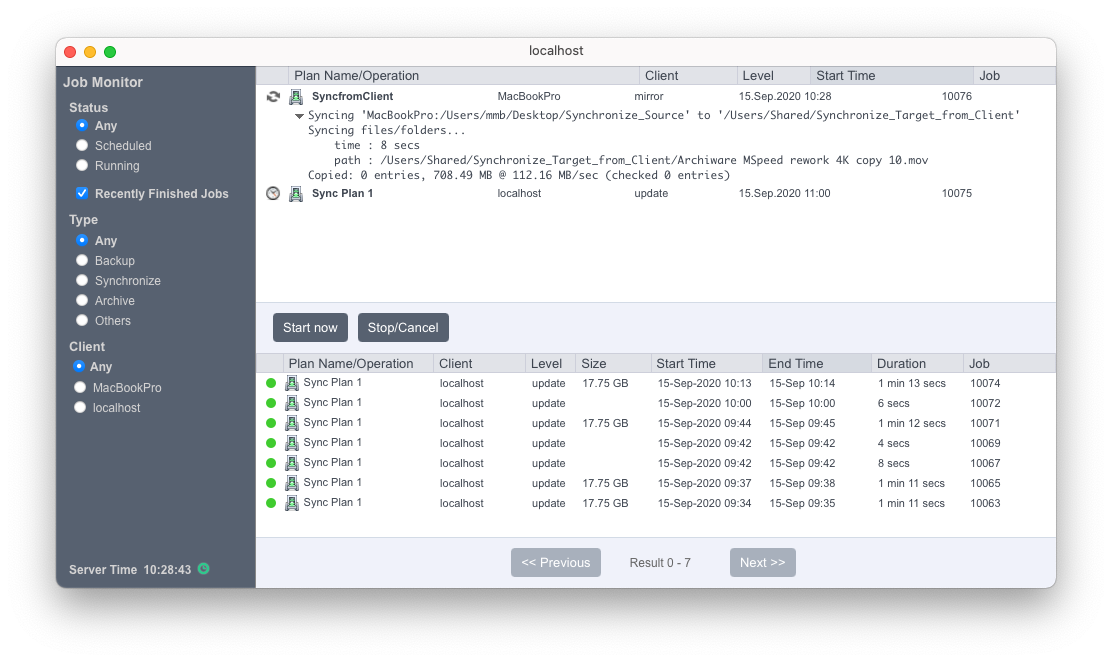Click the plan icon beside Sync Plan 1 at 11:00
1112x662 pixels.
[x=296, y=193]
